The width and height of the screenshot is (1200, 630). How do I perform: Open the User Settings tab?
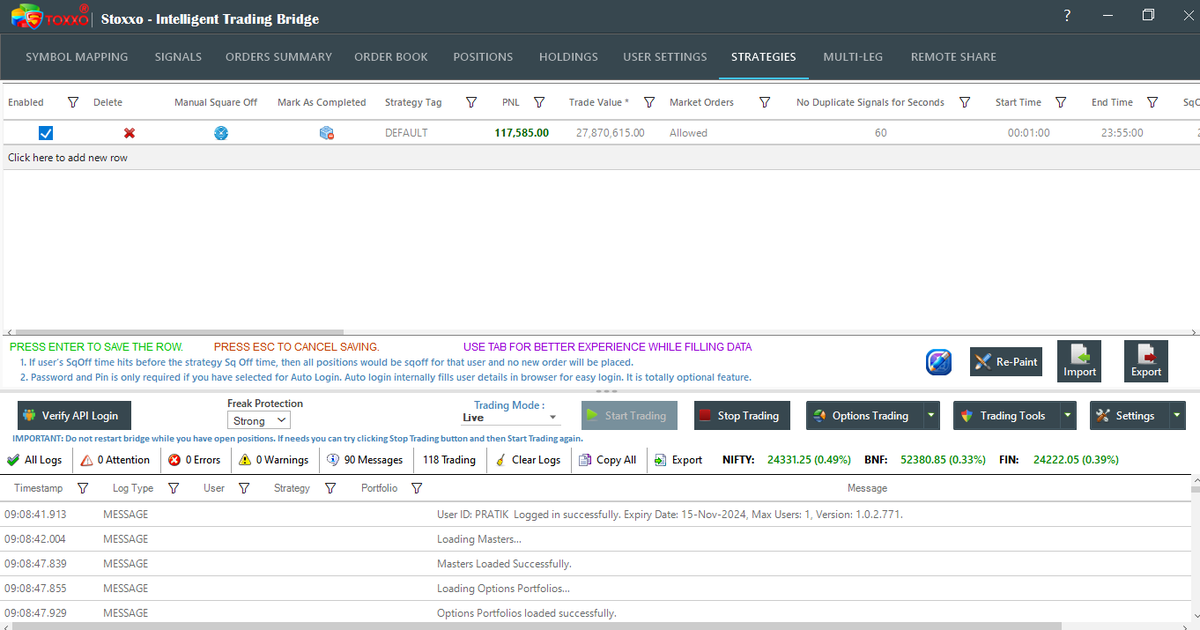tap(665, 57)
